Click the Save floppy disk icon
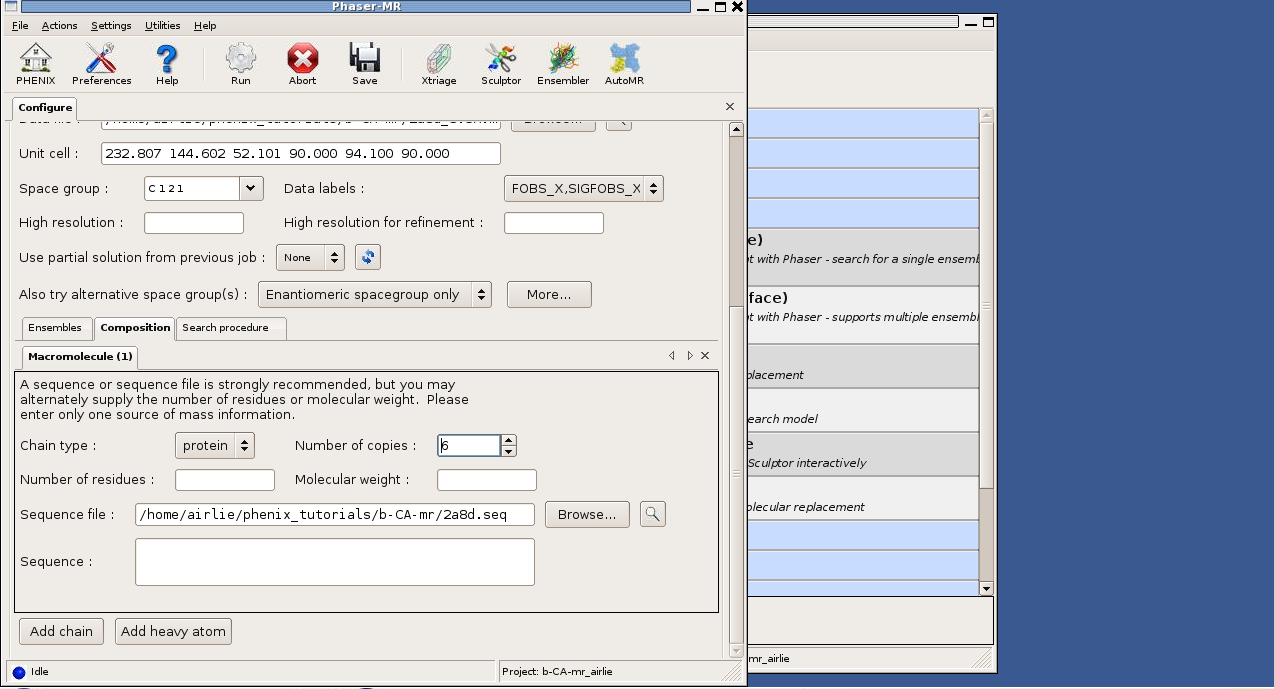The height and width of the screenshot is (689, 1275). click(x=364, y=64)
